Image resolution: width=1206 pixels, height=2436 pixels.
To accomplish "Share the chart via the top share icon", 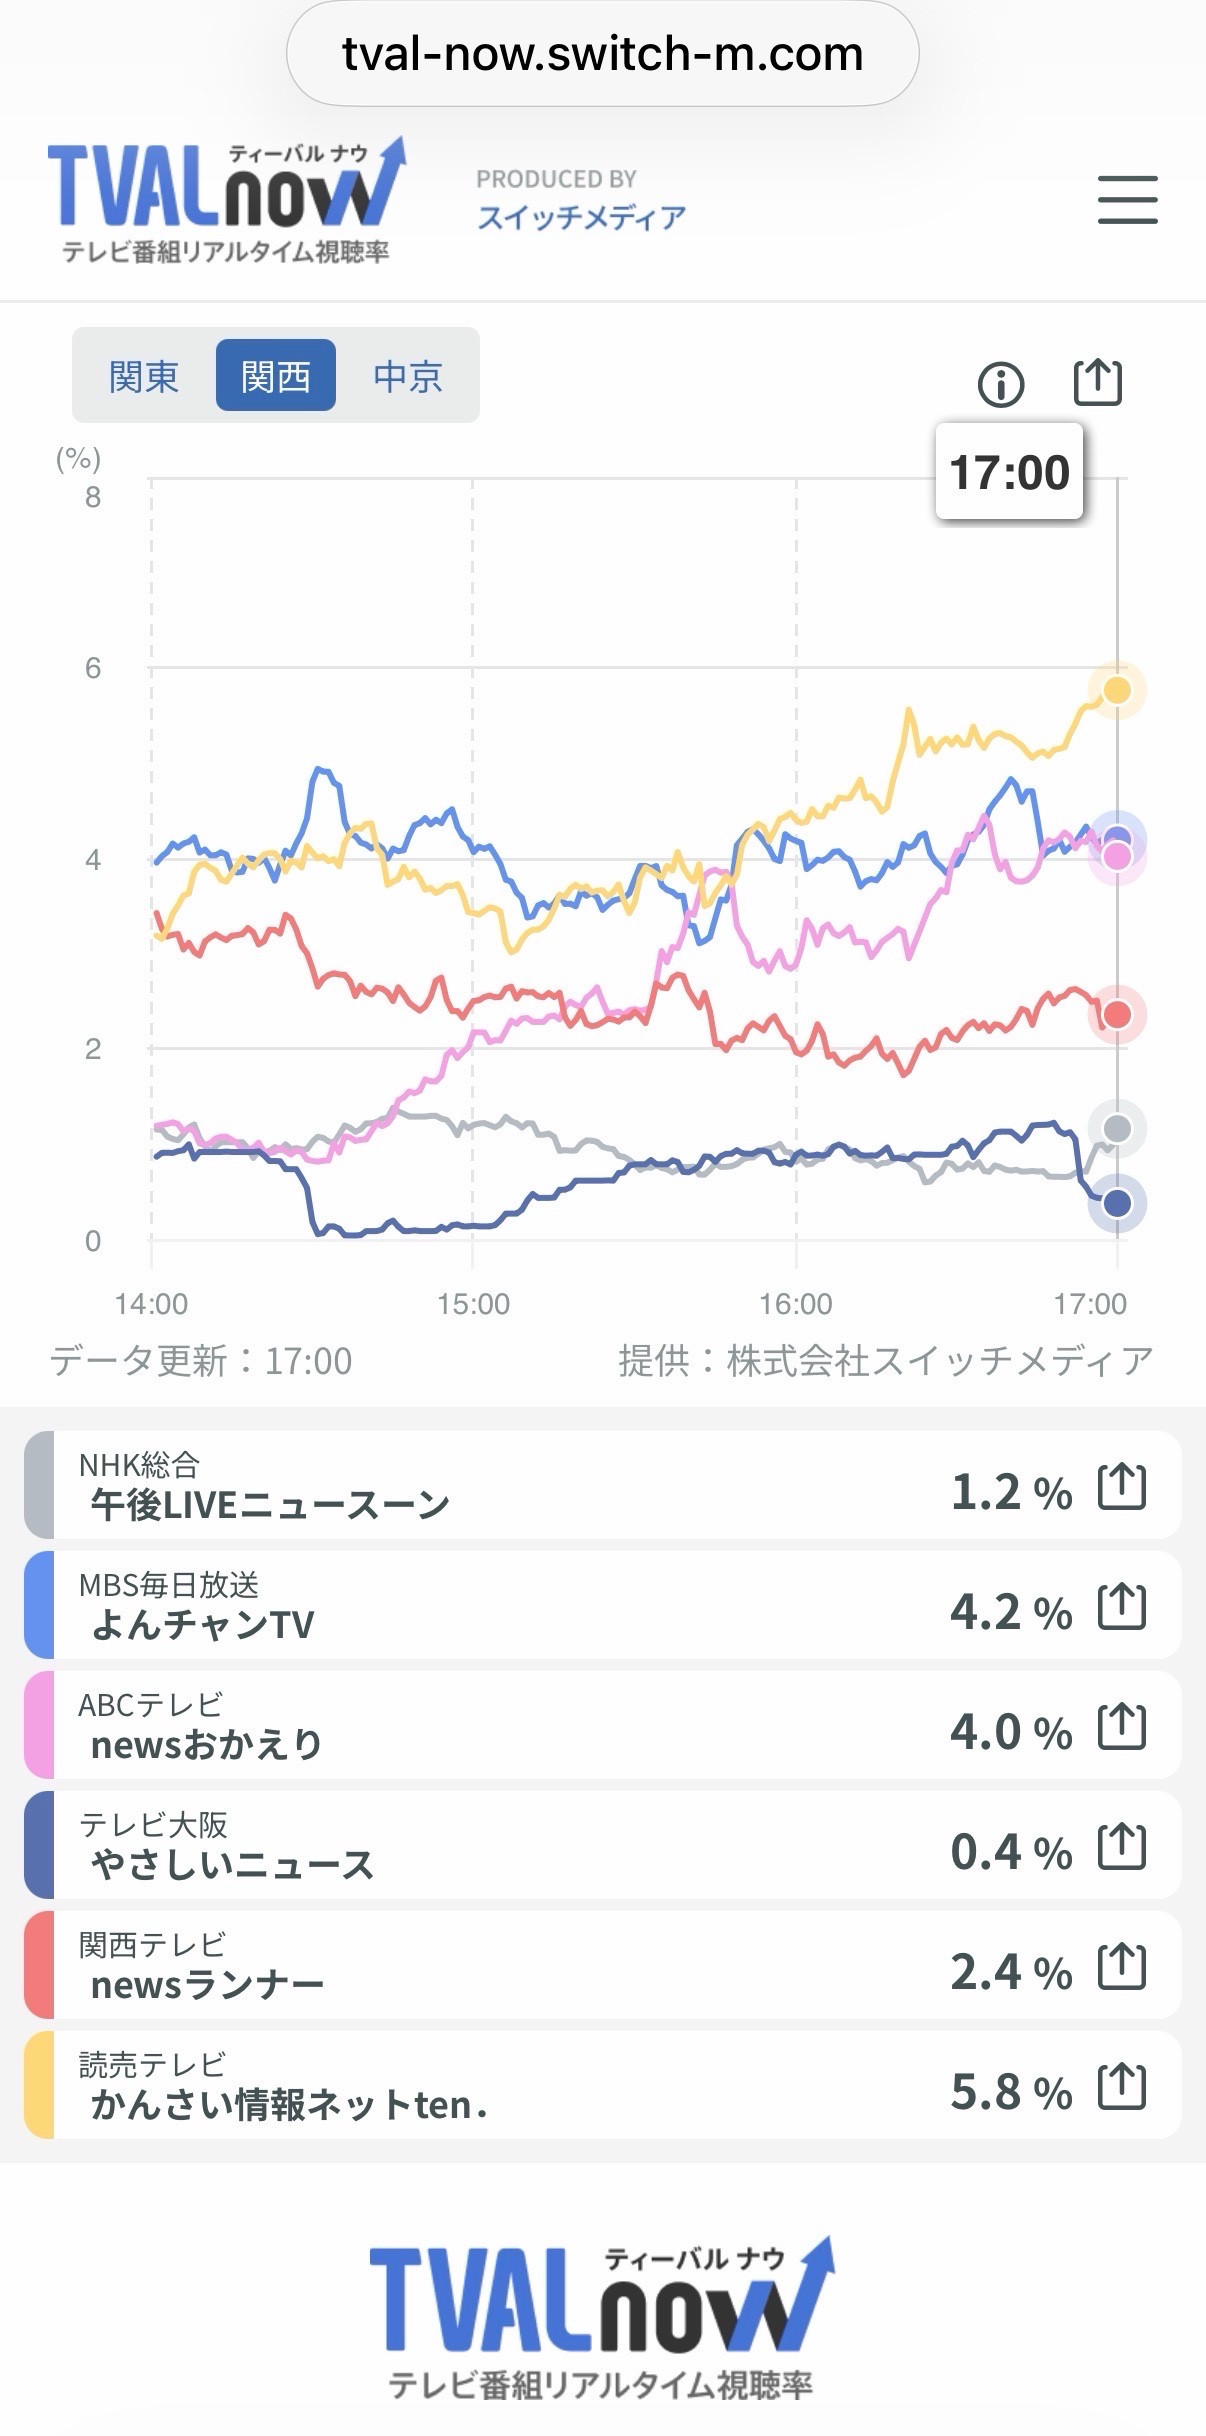I will (x=1098, y=382).
